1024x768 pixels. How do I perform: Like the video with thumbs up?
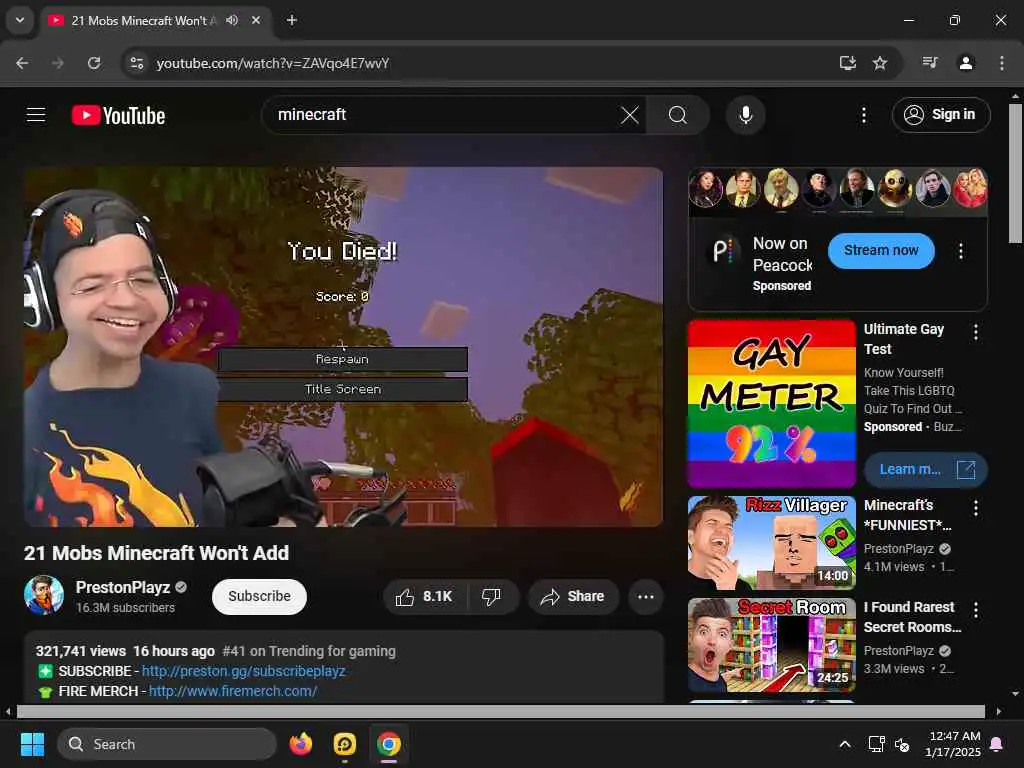424,596
